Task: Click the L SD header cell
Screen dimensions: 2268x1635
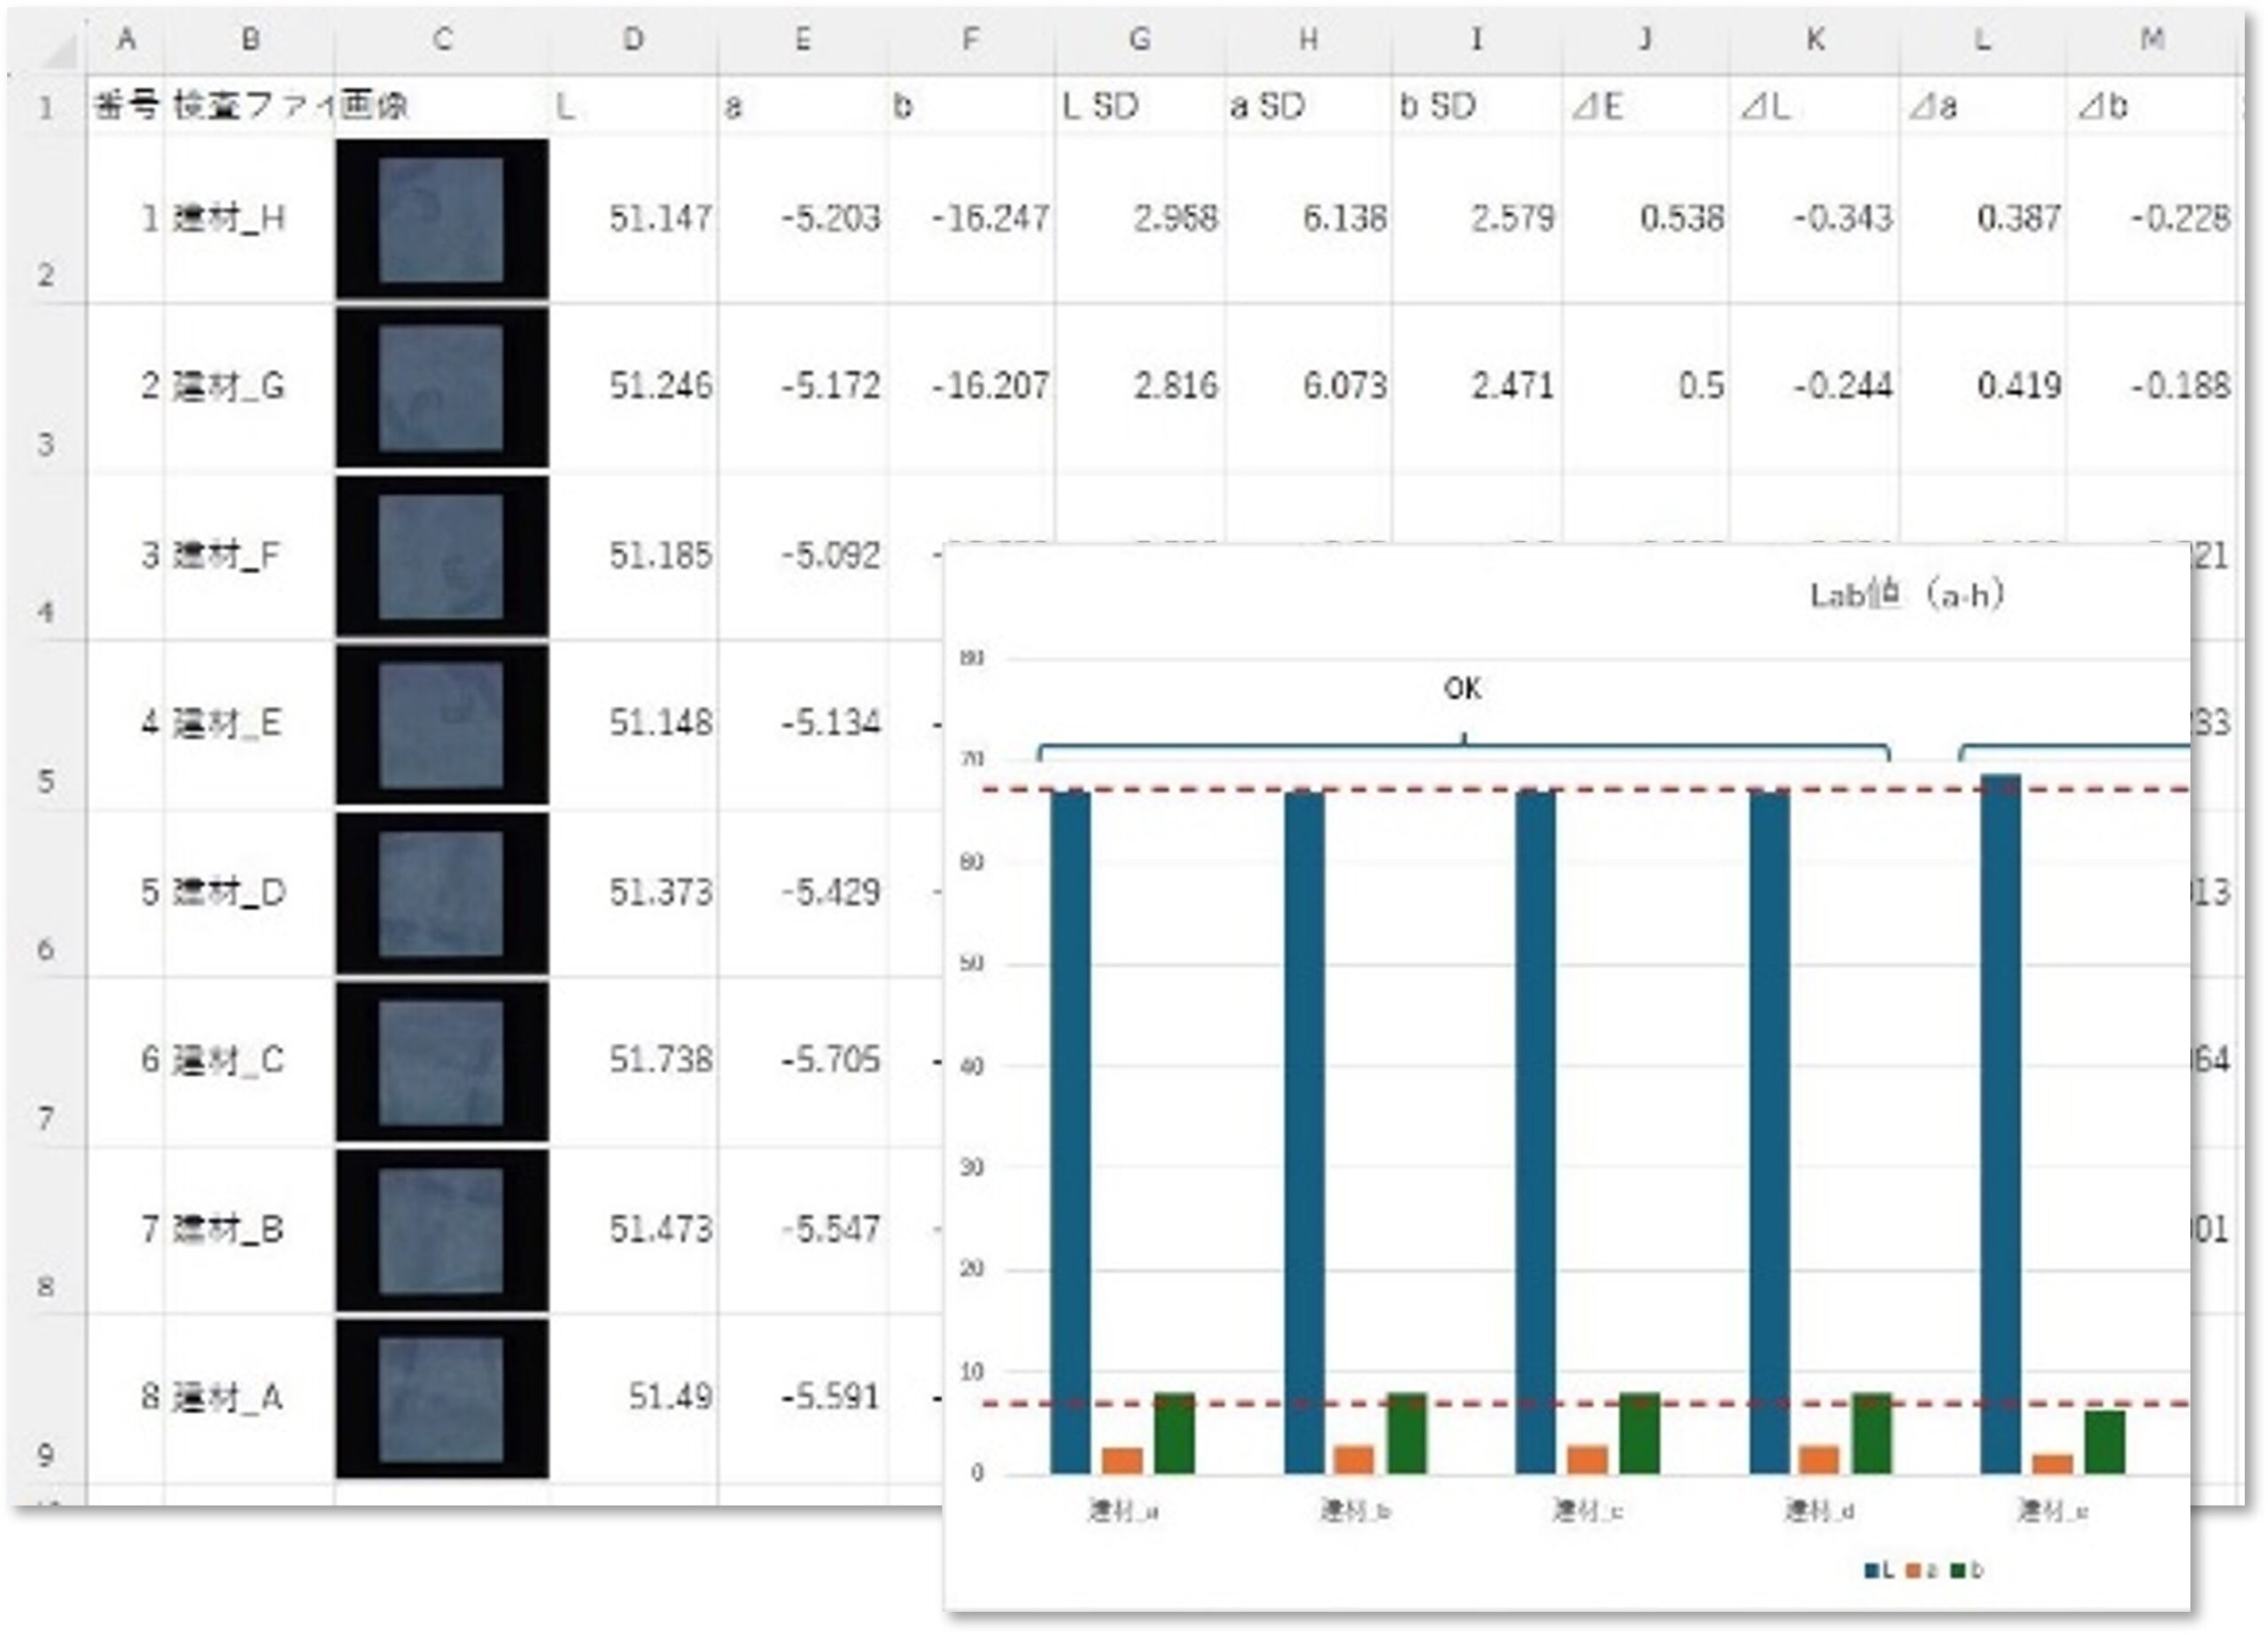Action: 1139,105
